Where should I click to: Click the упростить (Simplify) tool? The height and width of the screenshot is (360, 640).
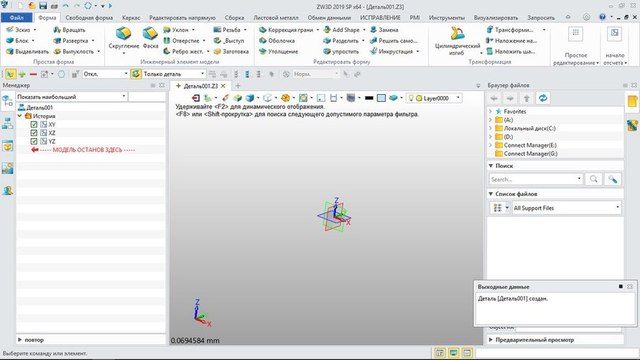point(341,51)
